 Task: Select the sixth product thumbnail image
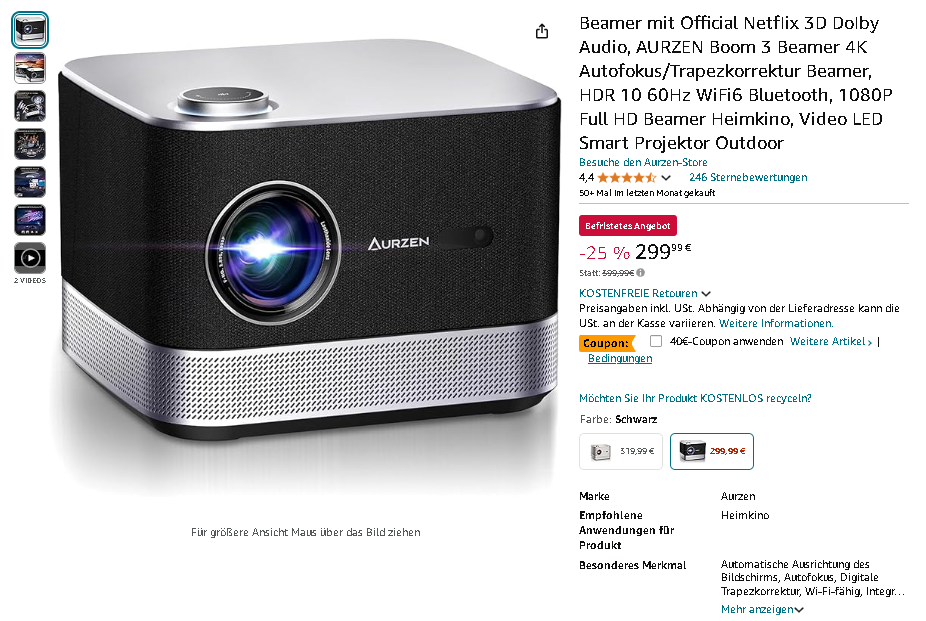pyautogui.click(x=30, y=220)
